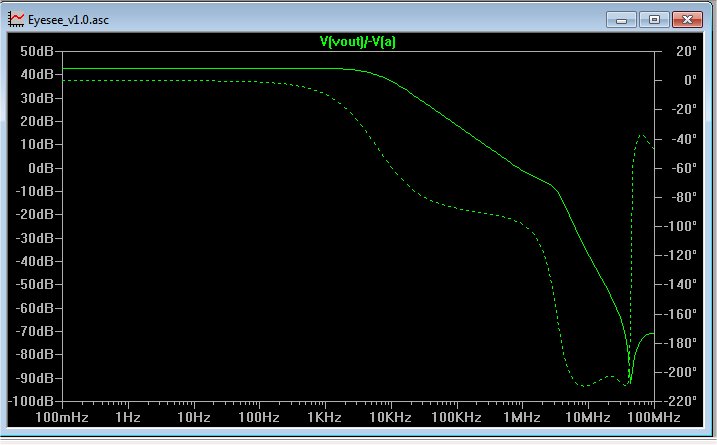Click the -20dB left axis label
The width and height of the screenshot is (717, 445).
click(x=35, y=214)
